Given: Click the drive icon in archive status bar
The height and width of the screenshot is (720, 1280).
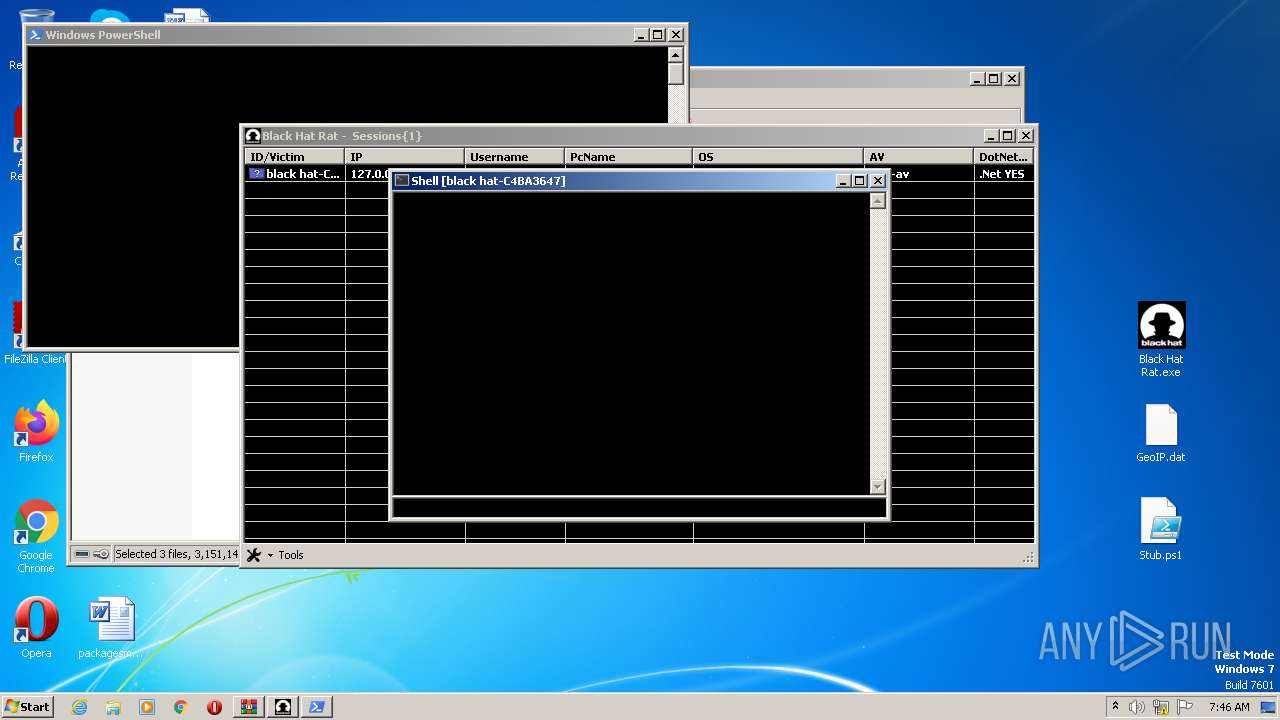Looking at the screenshot, I should (82, 554).
